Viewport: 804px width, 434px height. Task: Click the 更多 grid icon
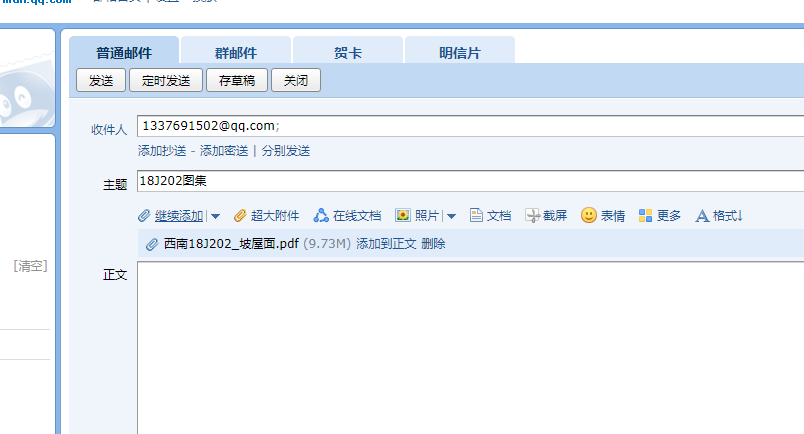646,216
